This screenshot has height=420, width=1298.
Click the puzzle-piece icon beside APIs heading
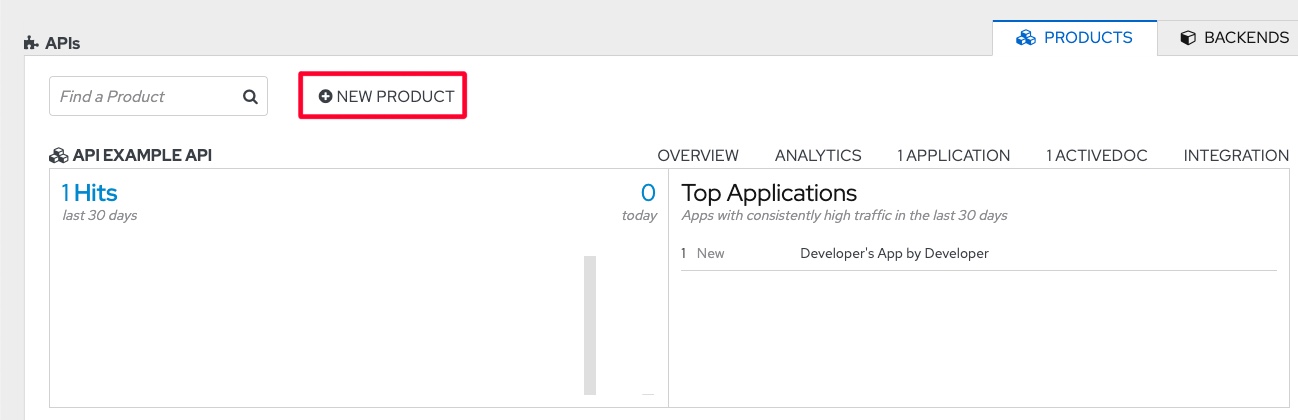31,44
